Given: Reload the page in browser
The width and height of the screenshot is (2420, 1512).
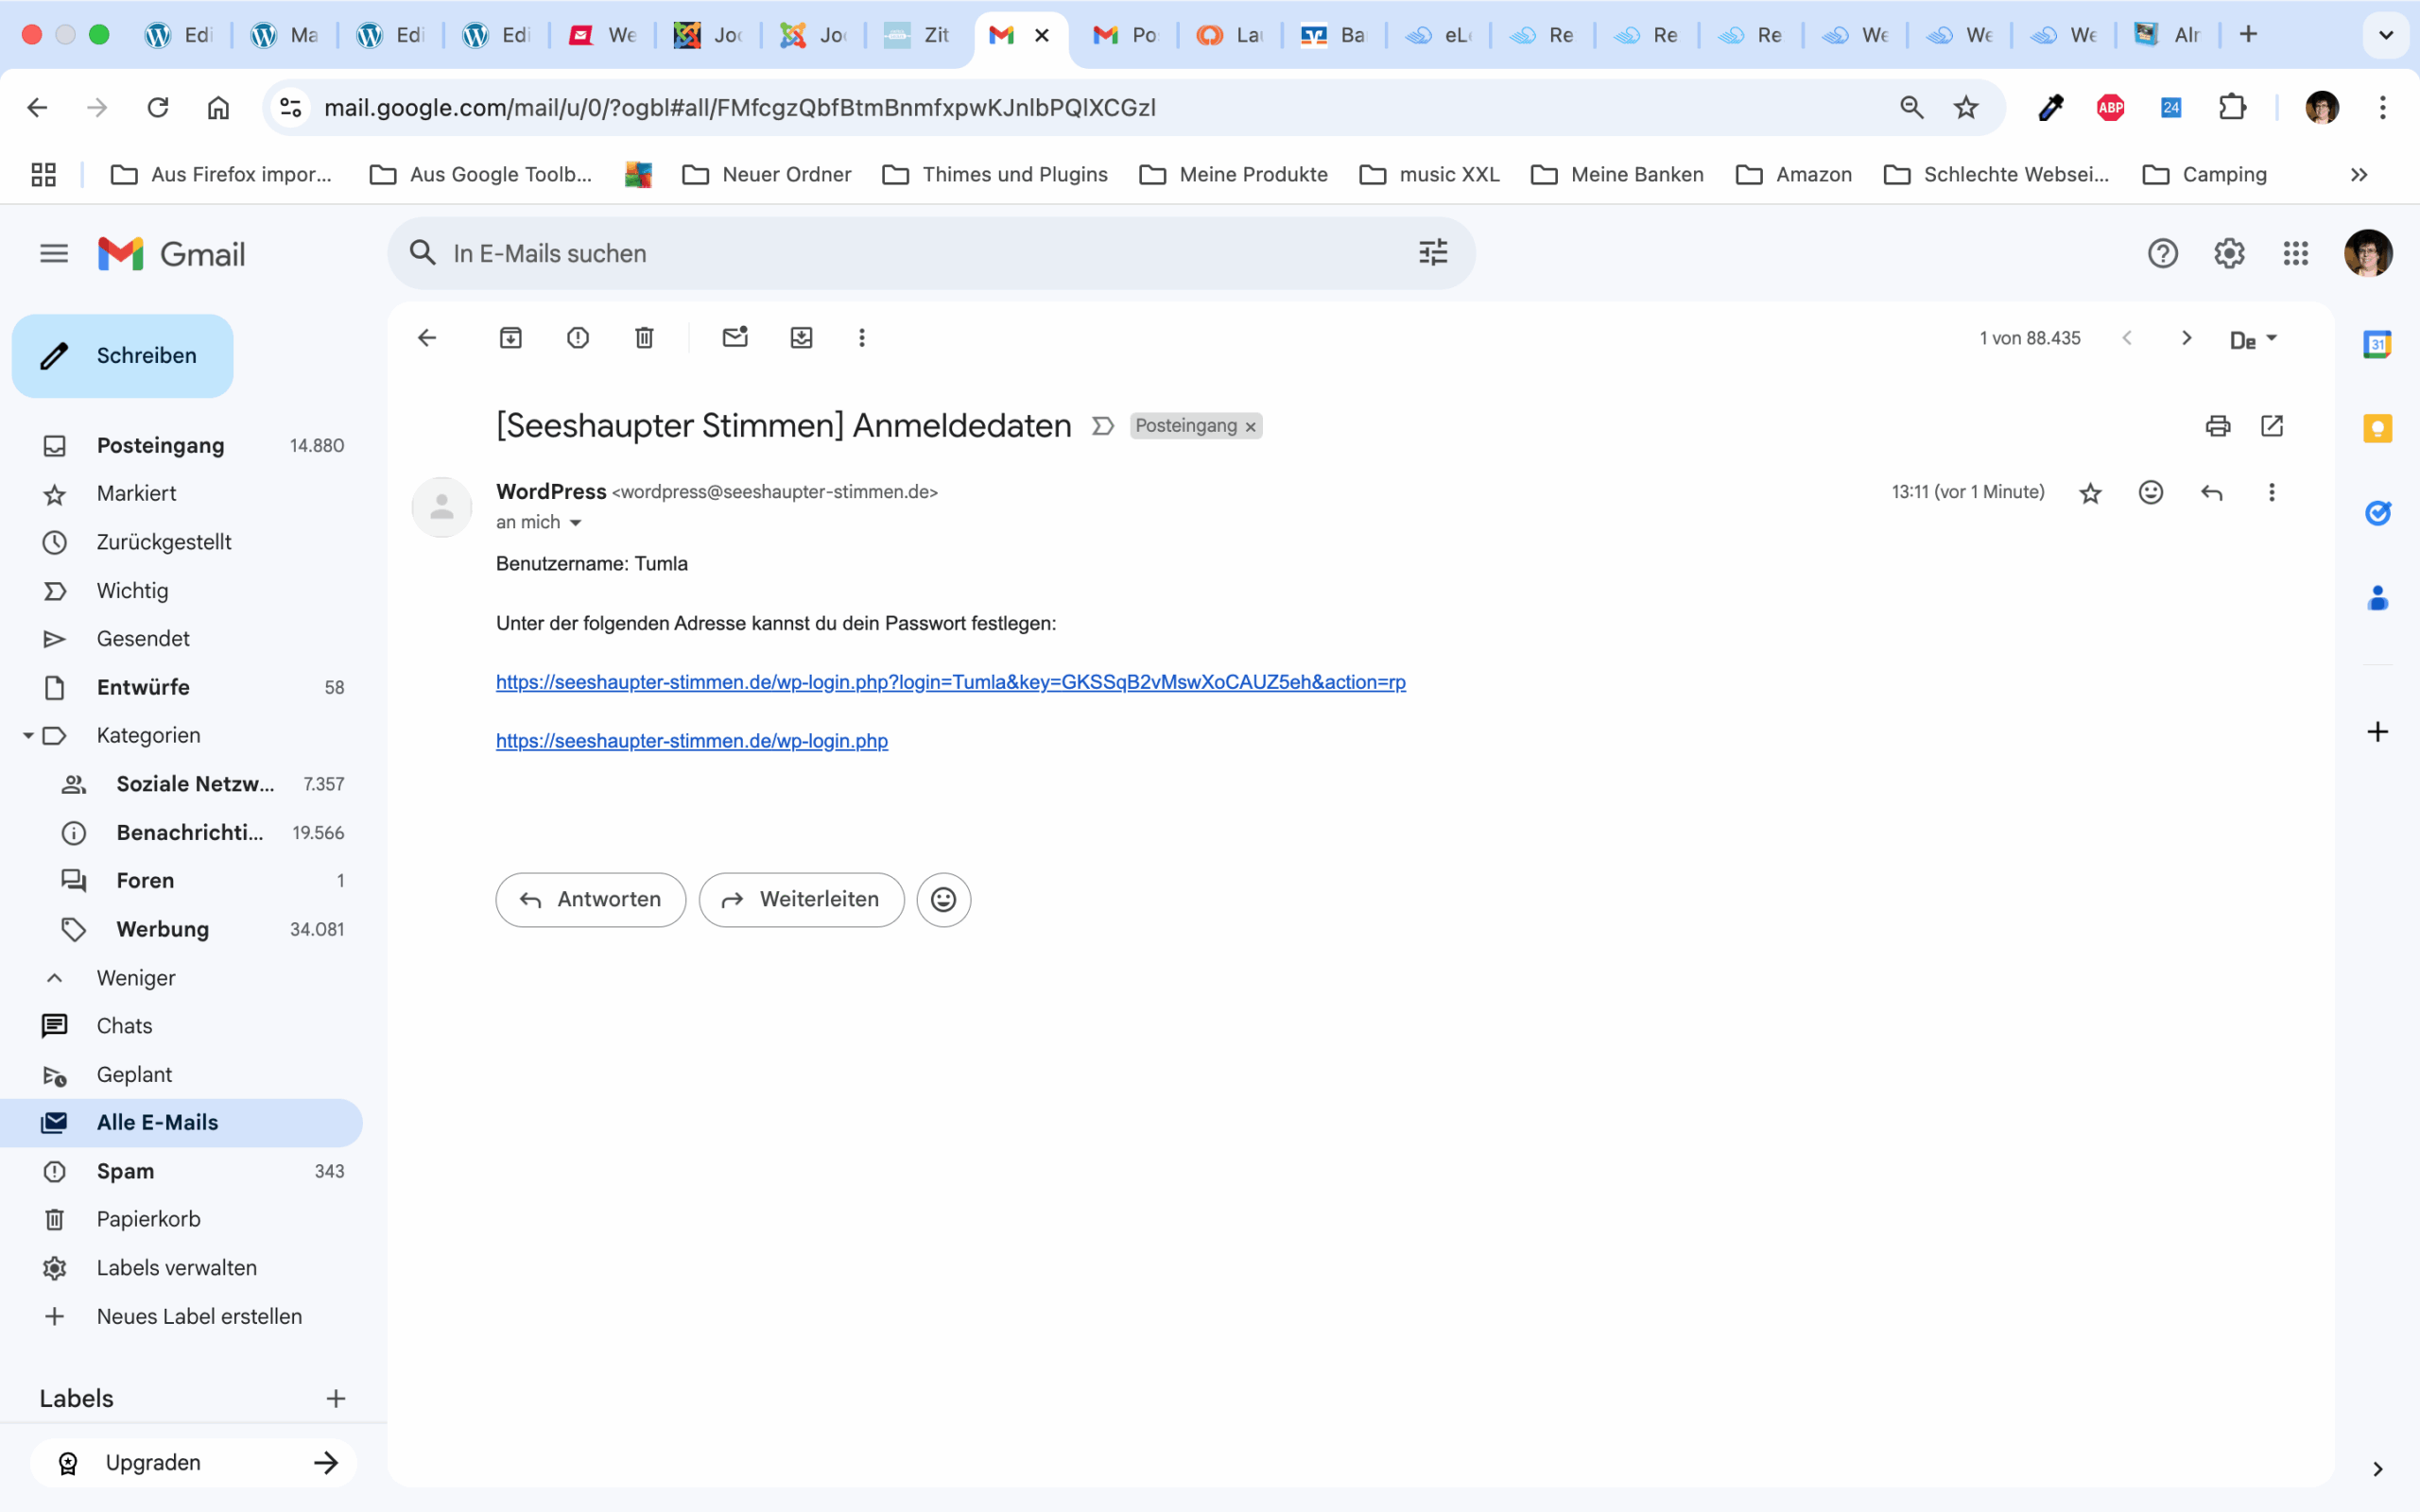Looking at the screenshot, I should point(158,107).
